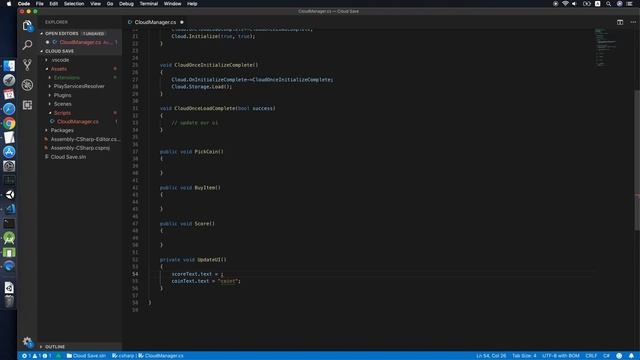Click Ln 54, Col 26 in status bar
The height and width of the screenshot is (360, 640).
491,356
